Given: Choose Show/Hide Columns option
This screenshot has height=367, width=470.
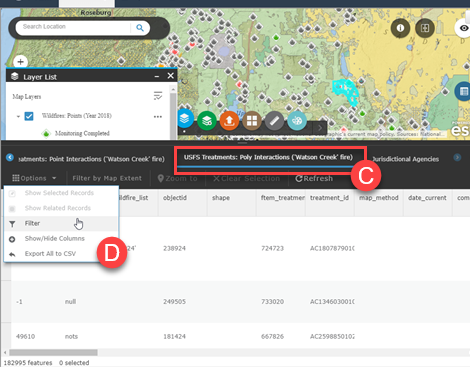Looking at the screenshot, I should [61, 239].
